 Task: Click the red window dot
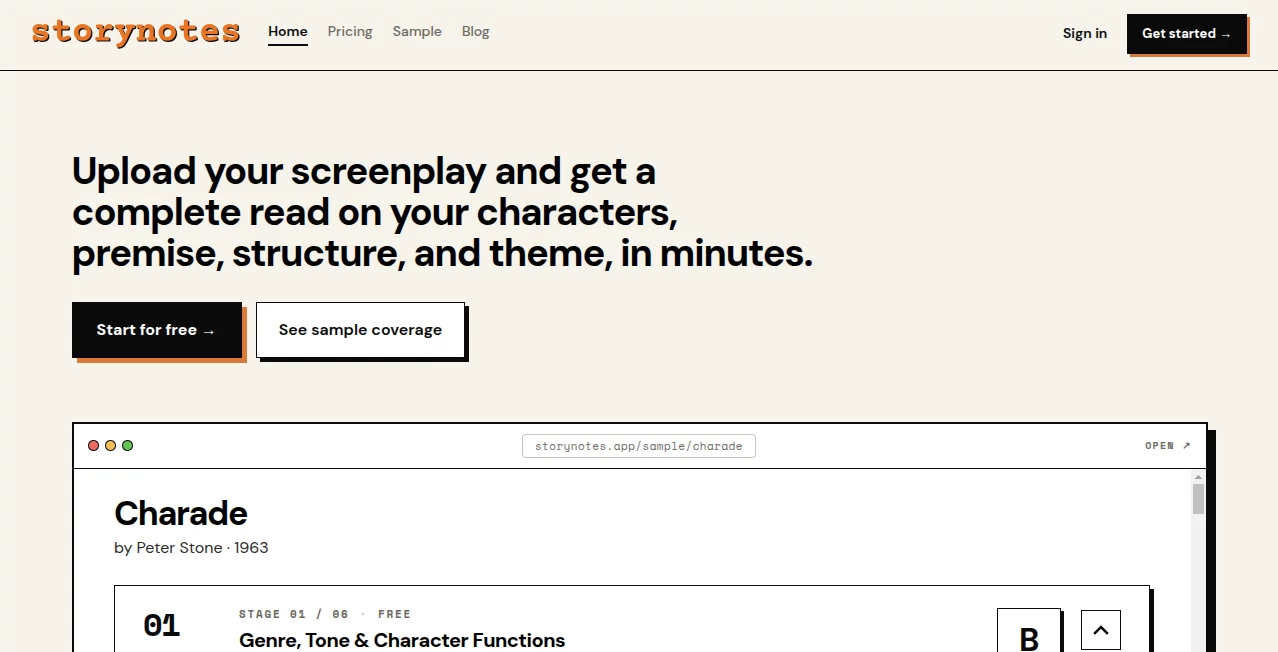[x=94, y=446]
